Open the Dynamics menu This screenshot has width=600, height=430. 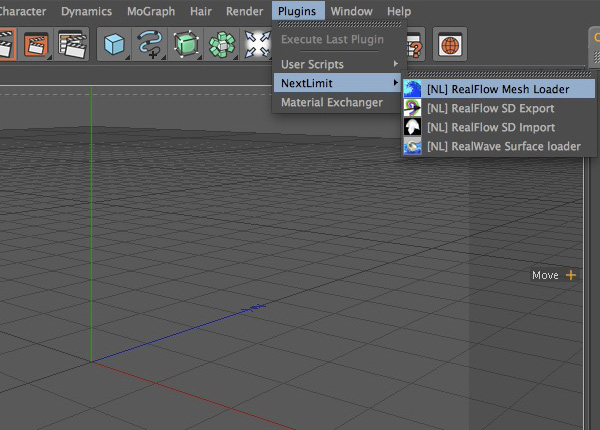click(x=86, y=11)
